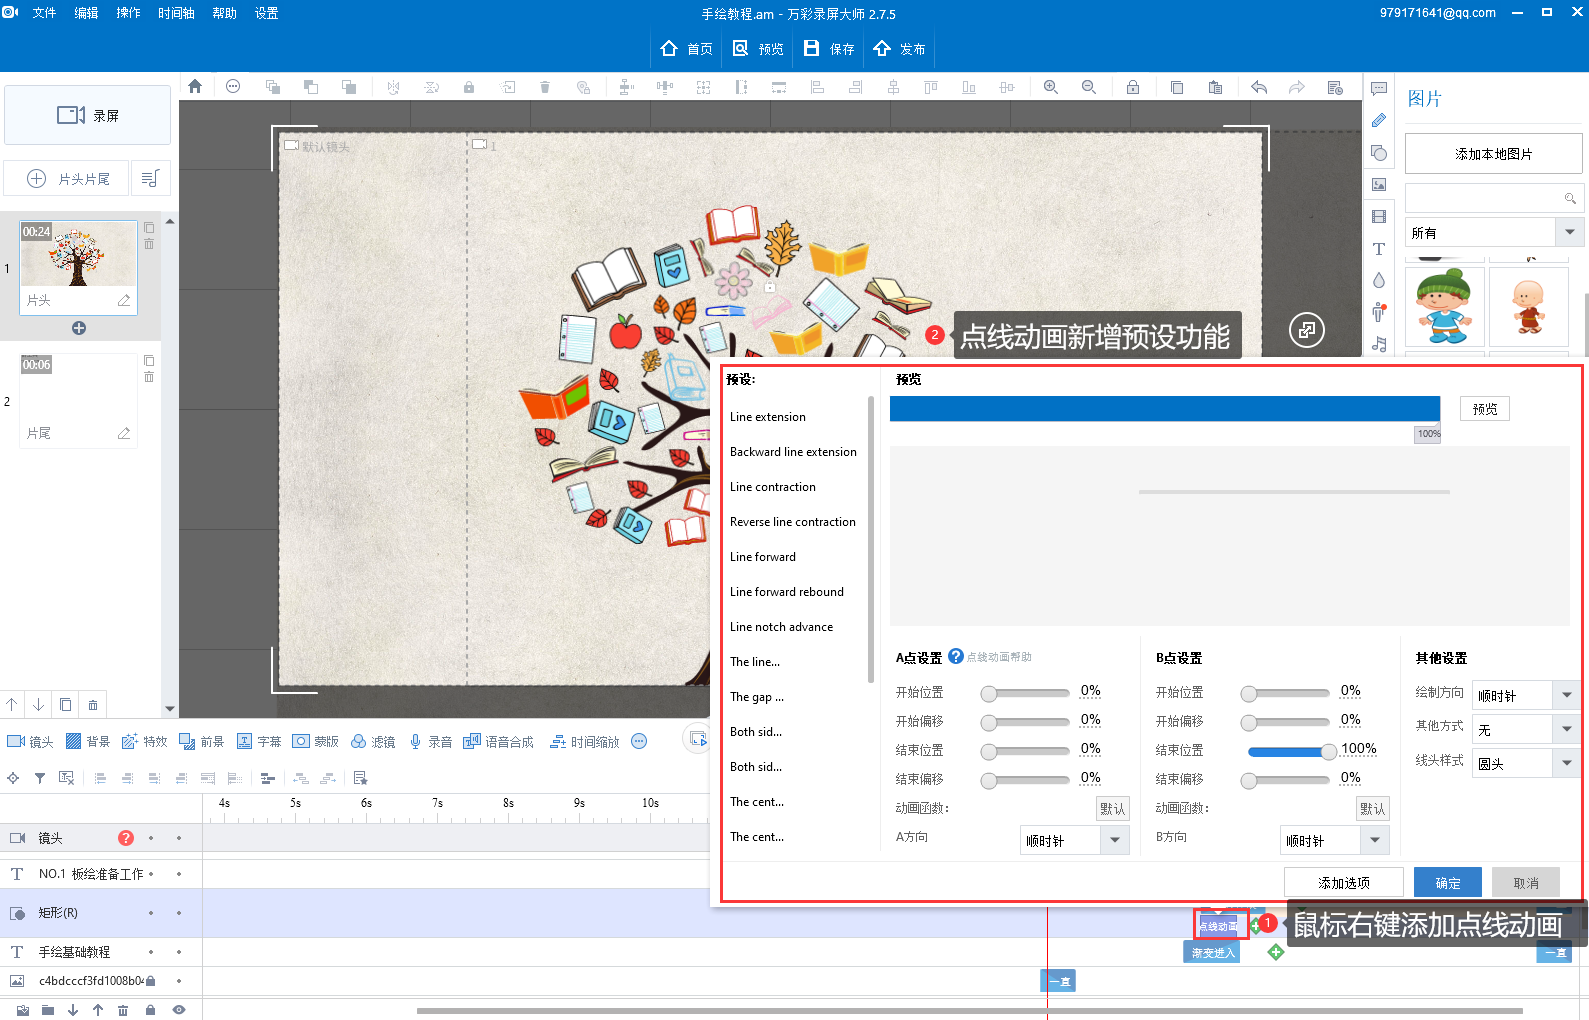Toggle all layers visibility eye icon

[179, 1010]
